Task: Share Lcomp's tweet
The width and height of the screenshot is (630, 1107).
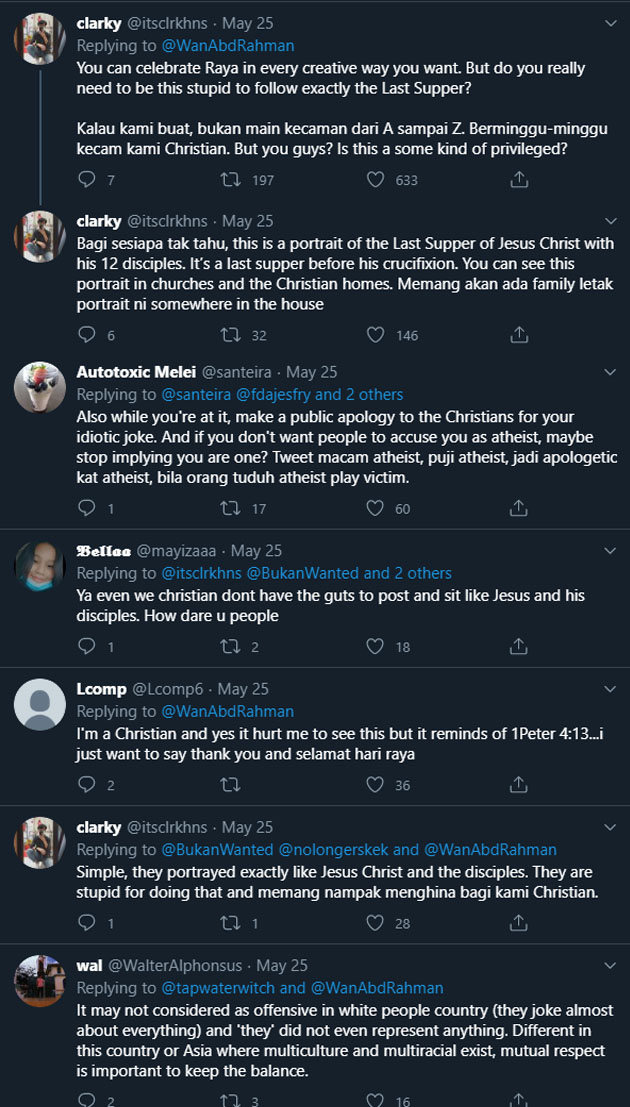Action: 519,785
